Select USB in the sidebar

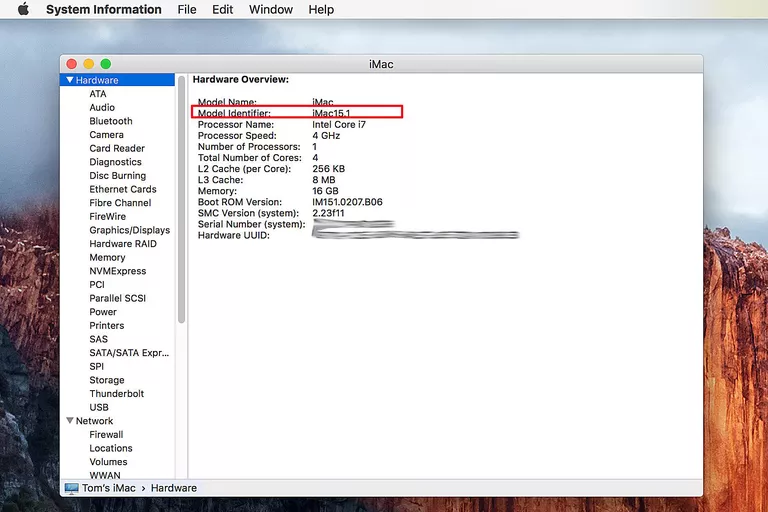pos(99,408)
